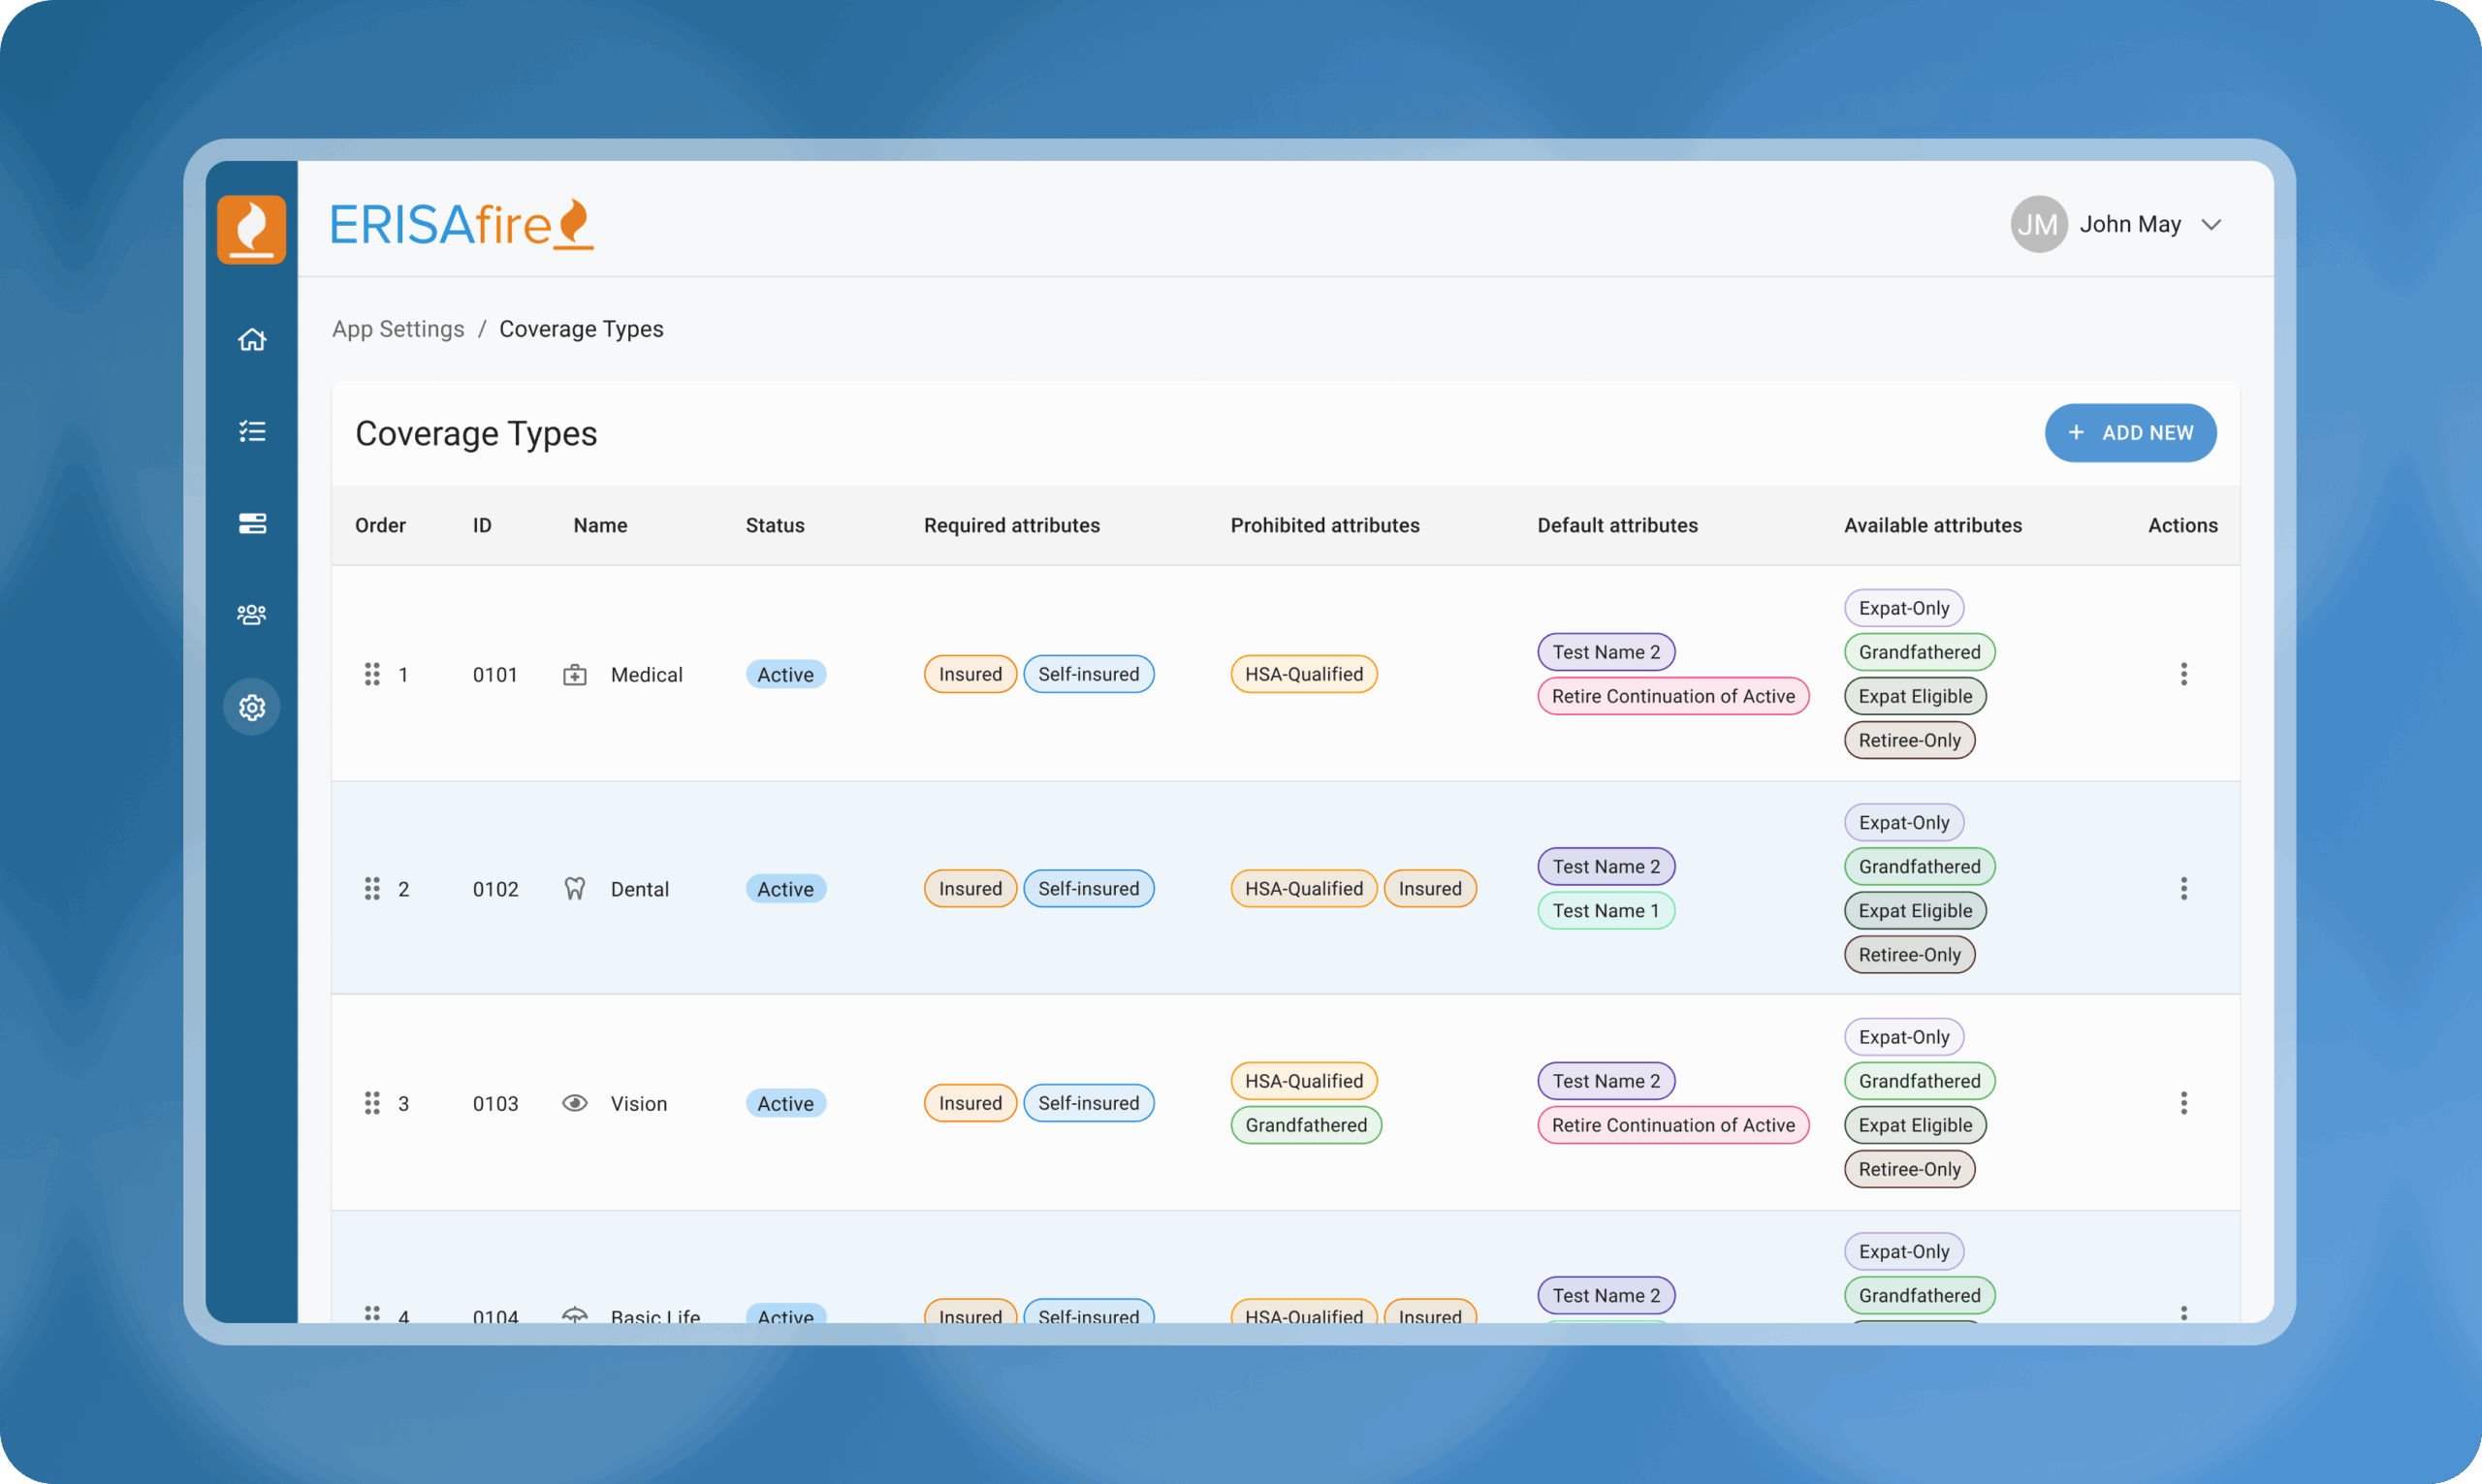Click Vision row's Grandfathered prohibited tag

coord(1306,1125)
